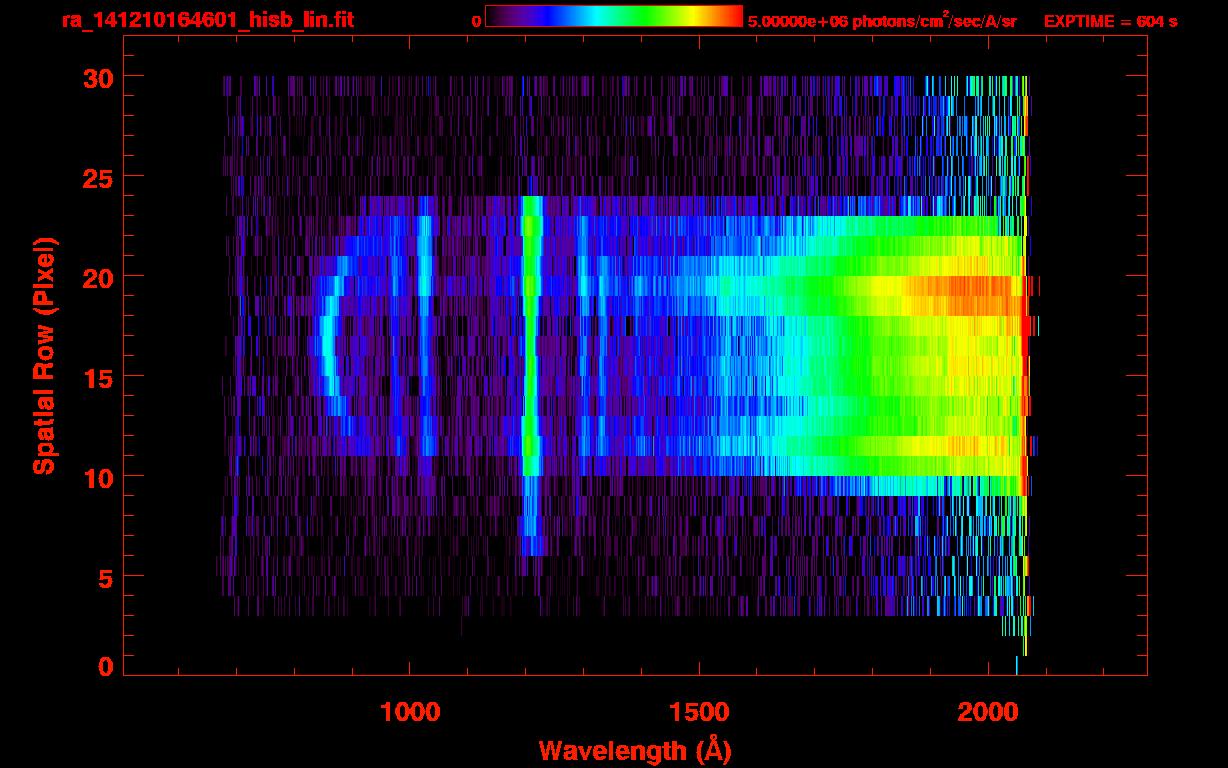This screenshot has width=1228, height=768.
Task: Click the 2000 wavelength tick label
Action: [x=988, y=712]
